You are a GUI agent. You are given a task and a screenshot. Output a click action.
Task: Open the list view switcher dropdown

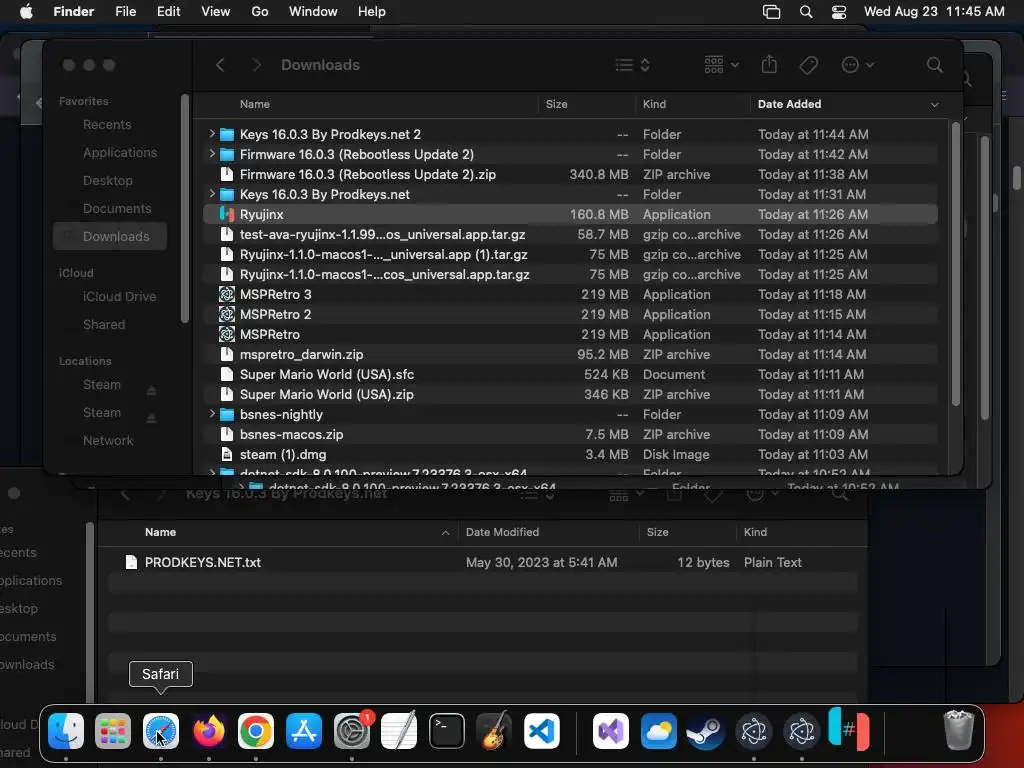(x=632, y=65)
